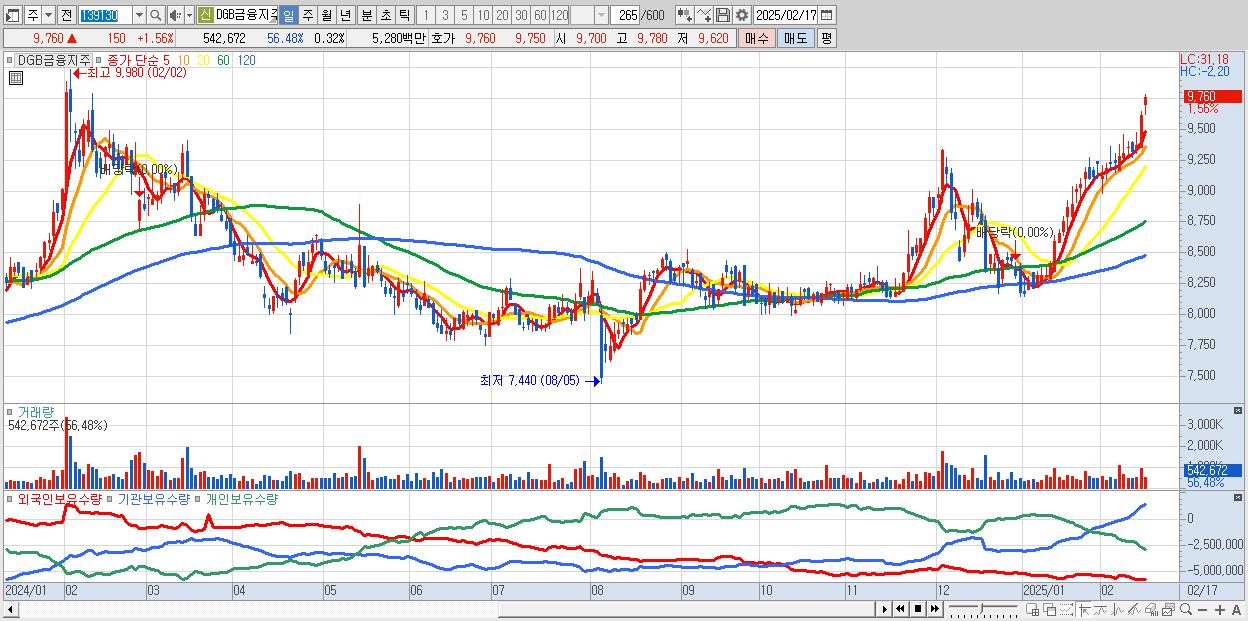Viewport: 1248px width, 621px height.
Task: Switch to 초 second period
Action: [x=385, y=15]
